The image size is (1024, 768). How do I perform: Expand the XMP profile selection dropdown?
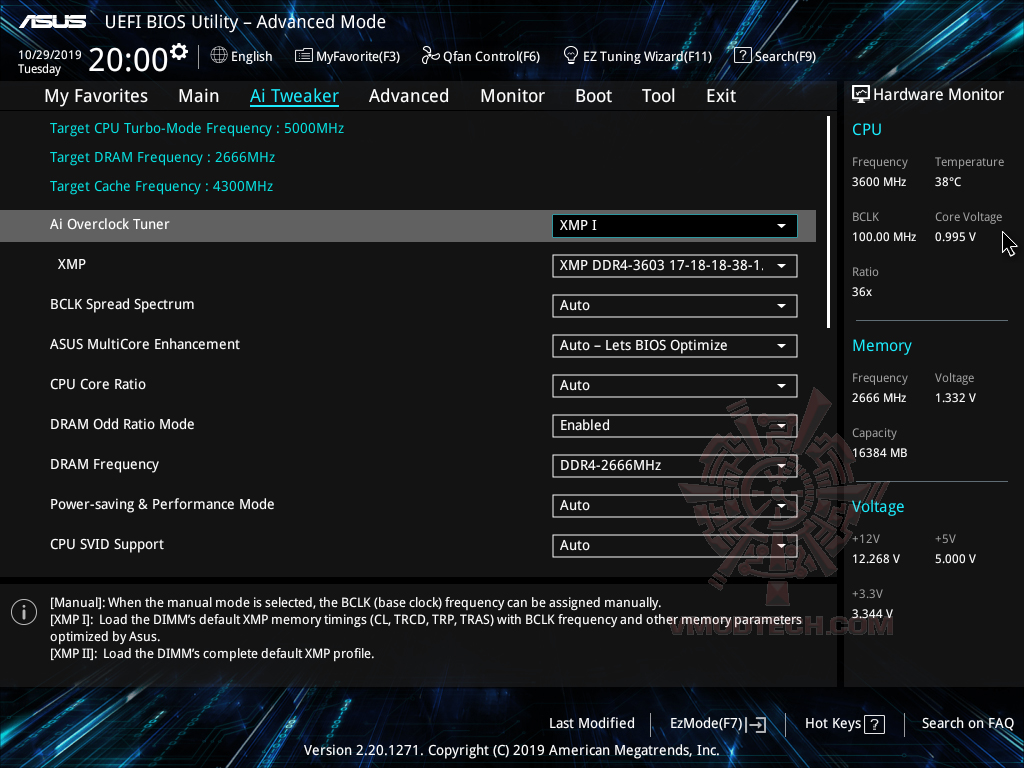[674, 265]
